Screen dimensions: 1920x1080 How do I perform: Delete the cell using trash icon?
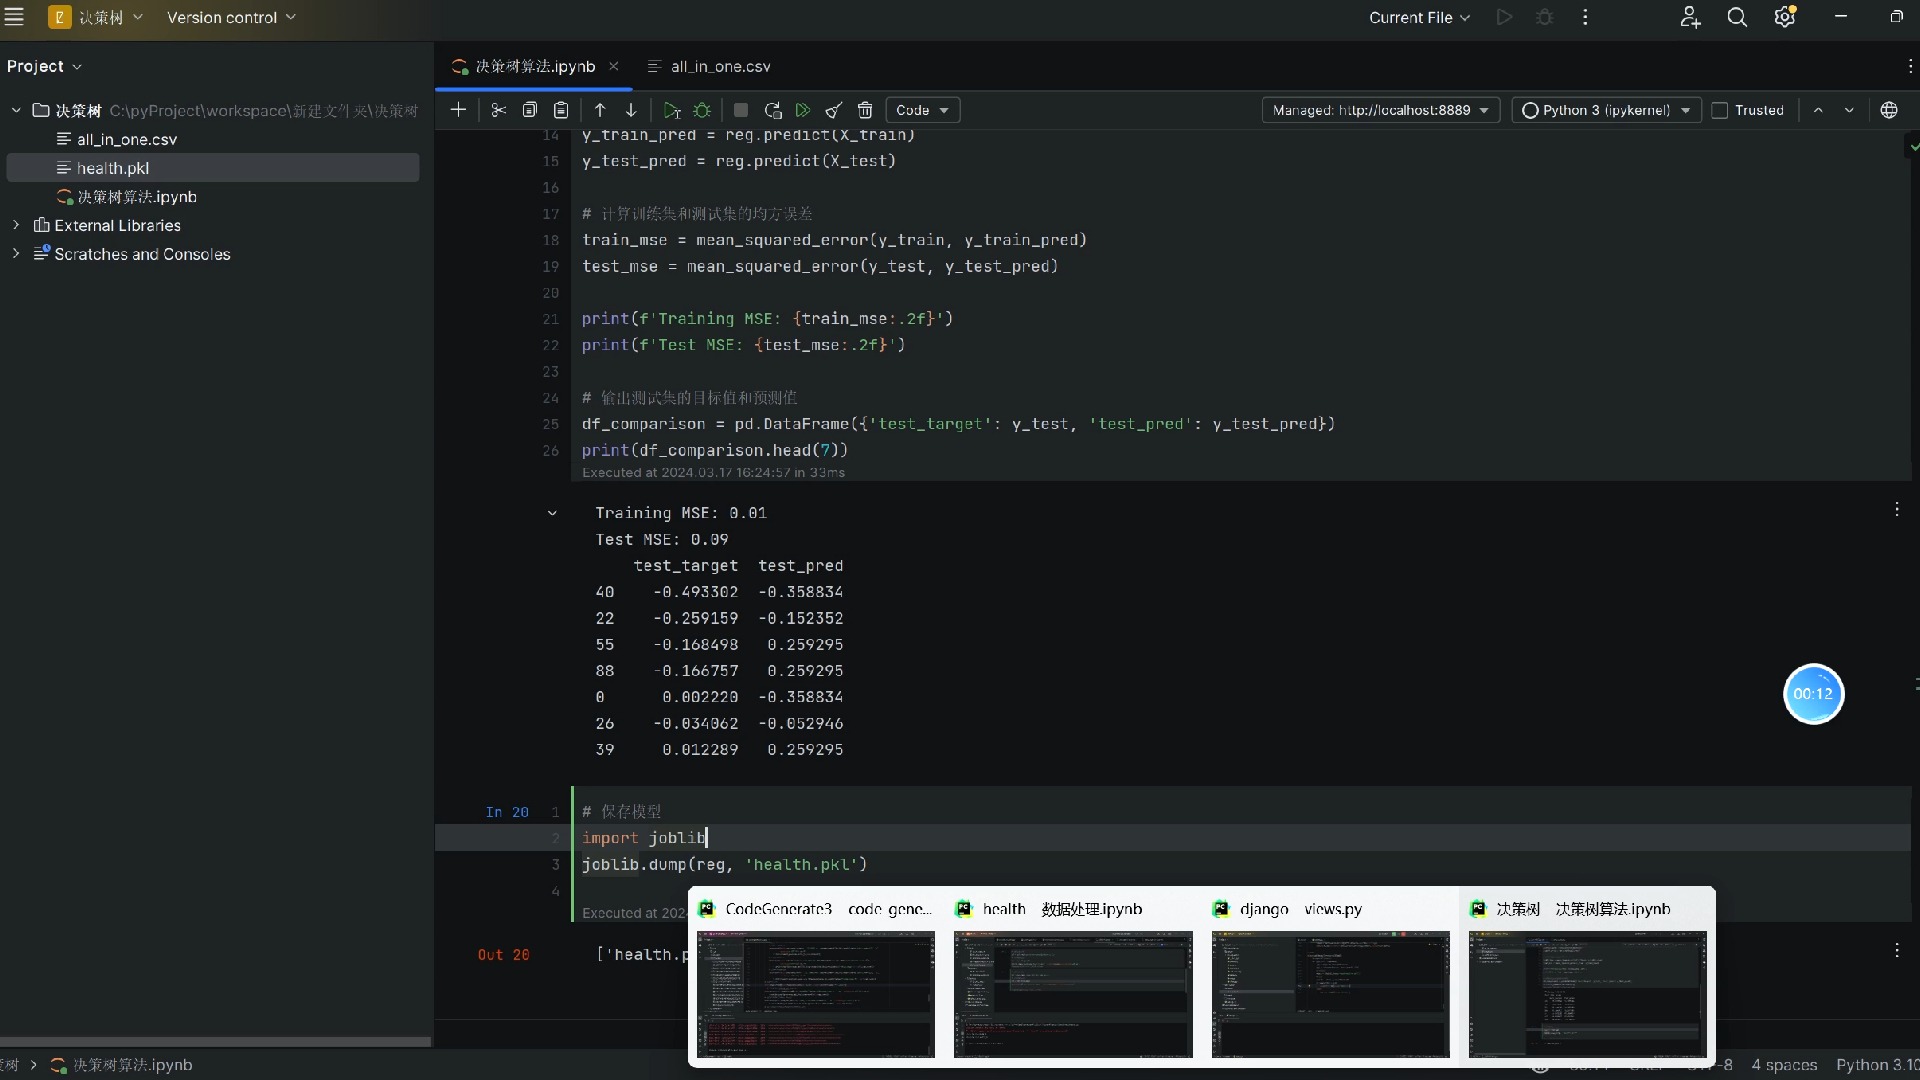(x=865, y=110)
